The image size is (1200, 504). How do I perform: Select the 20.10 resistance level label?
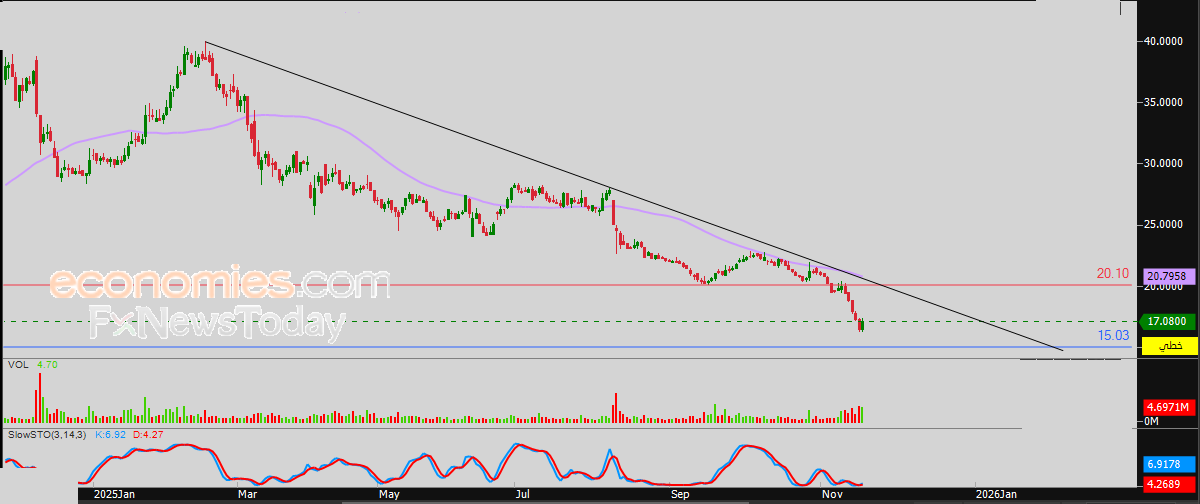(x=1112, y=273)
